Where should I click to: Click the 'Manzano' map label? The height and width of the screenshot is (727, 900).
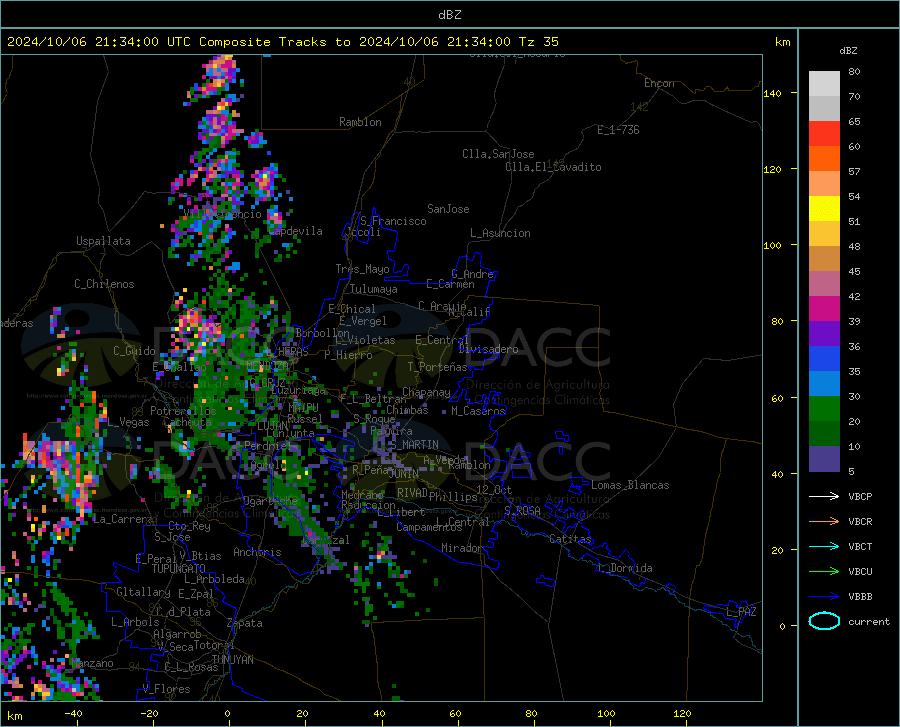[93, 663]
